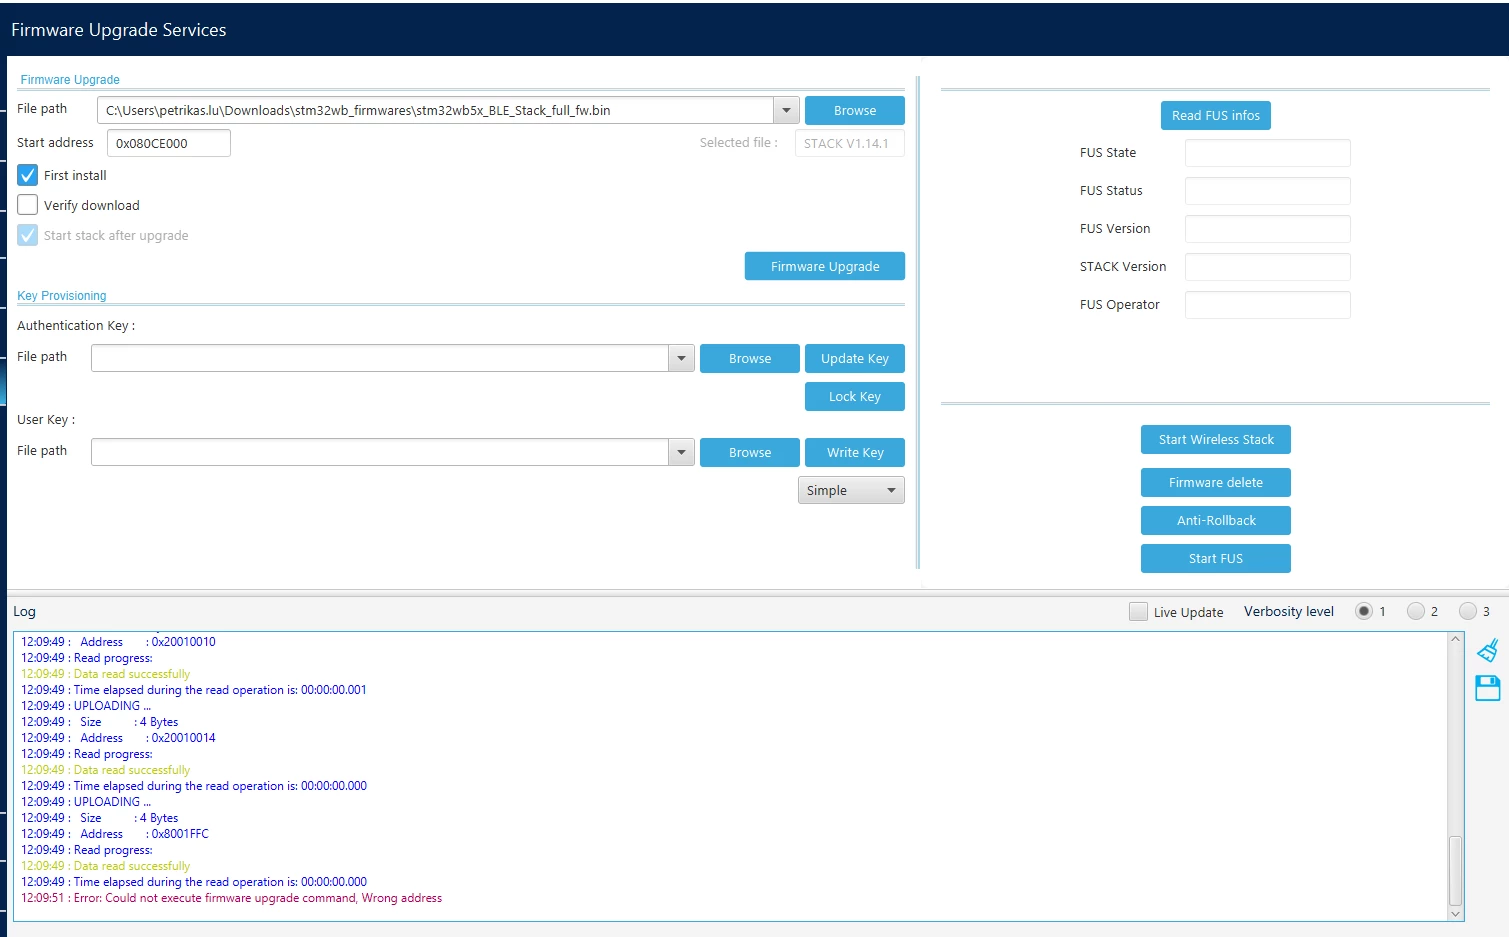This screenshot has height=937, width=1509.
Task: Open the Authentication Key file path dropdown
Action: tap(681, 358)
